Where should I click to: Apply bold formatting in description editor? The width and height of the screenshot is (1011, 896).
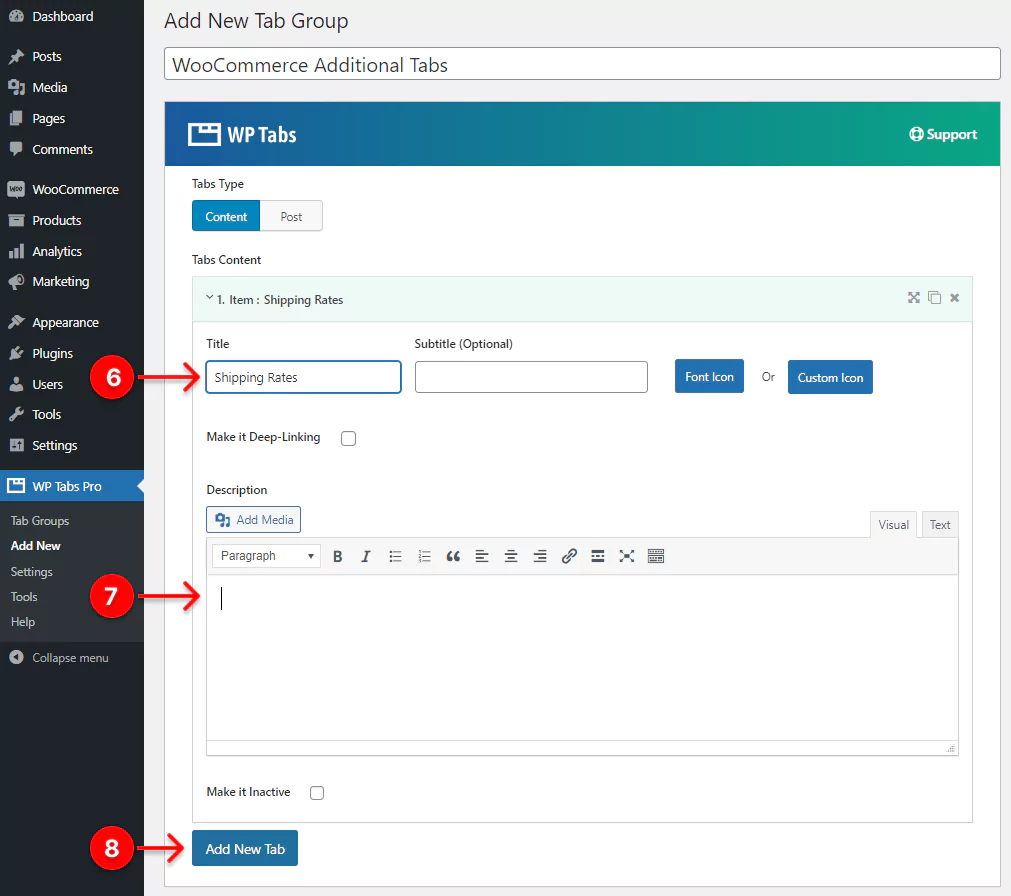(x=337, y=556)
